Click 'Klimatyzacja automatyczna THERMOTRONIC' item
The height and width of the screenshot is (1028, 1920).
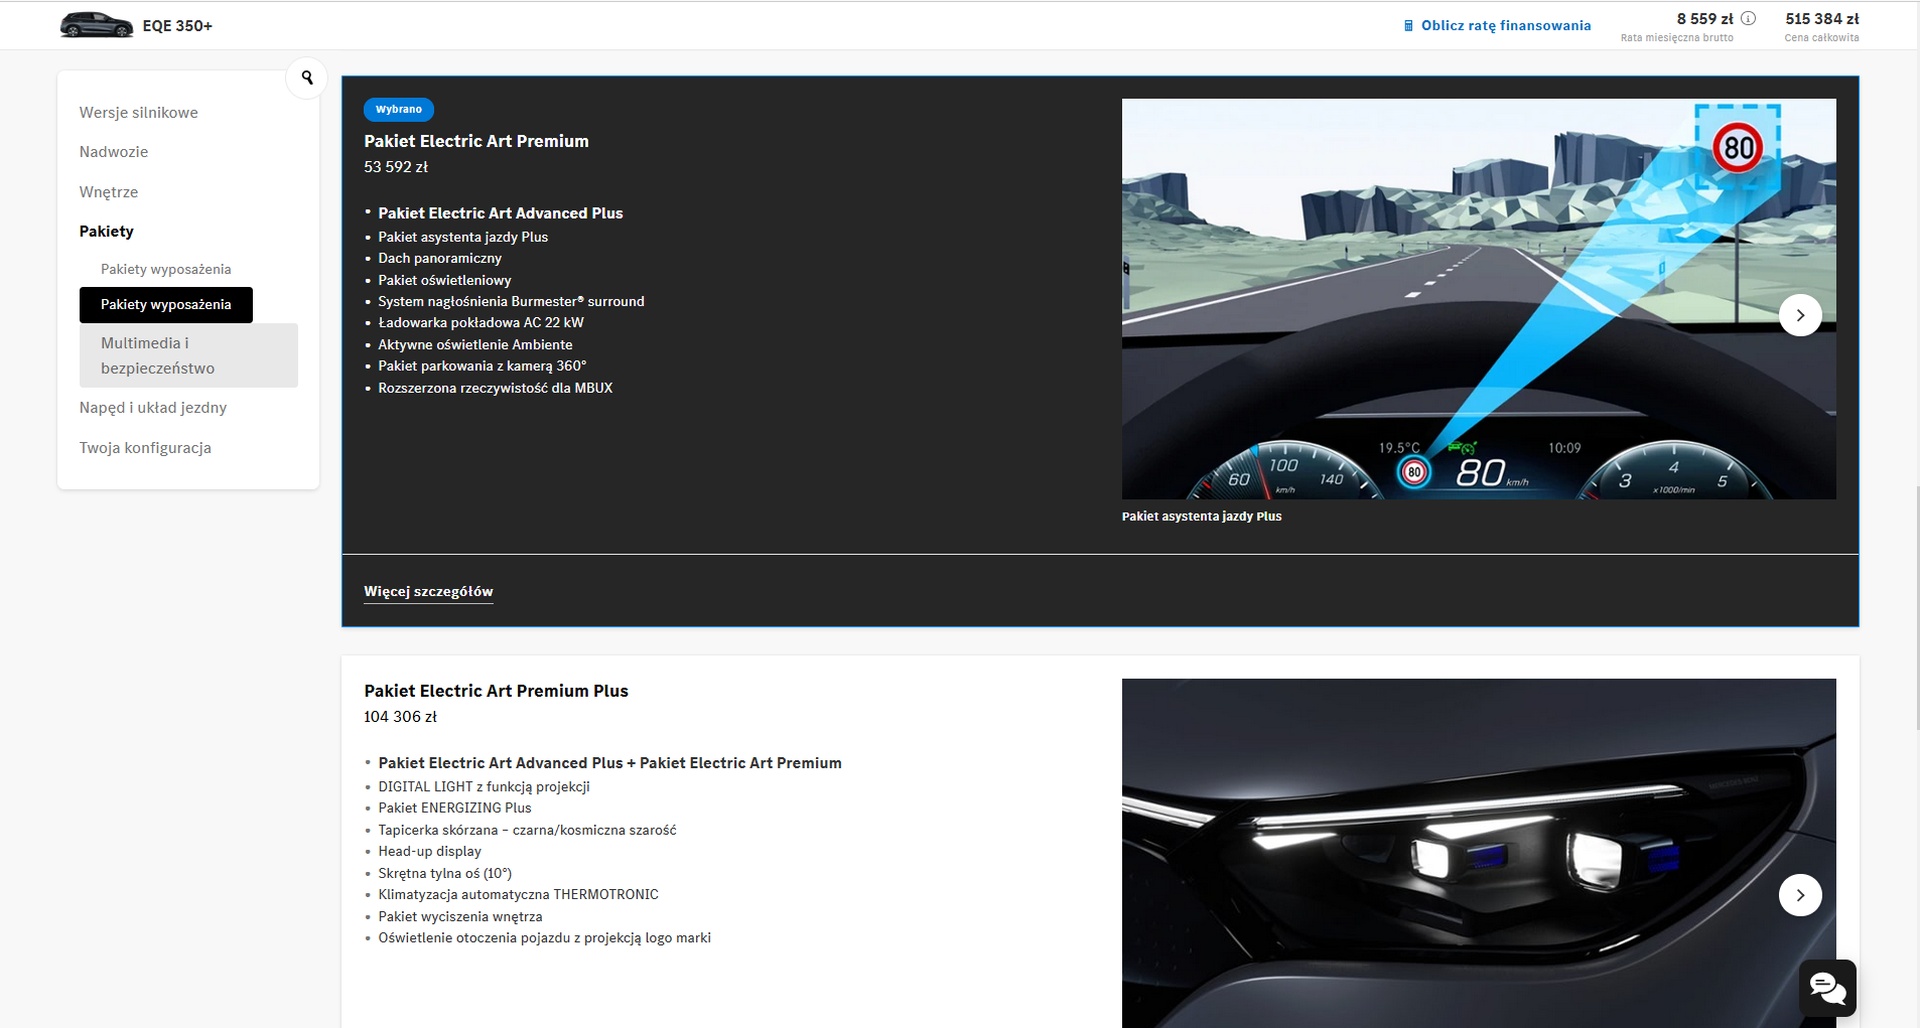click(518, 895)
